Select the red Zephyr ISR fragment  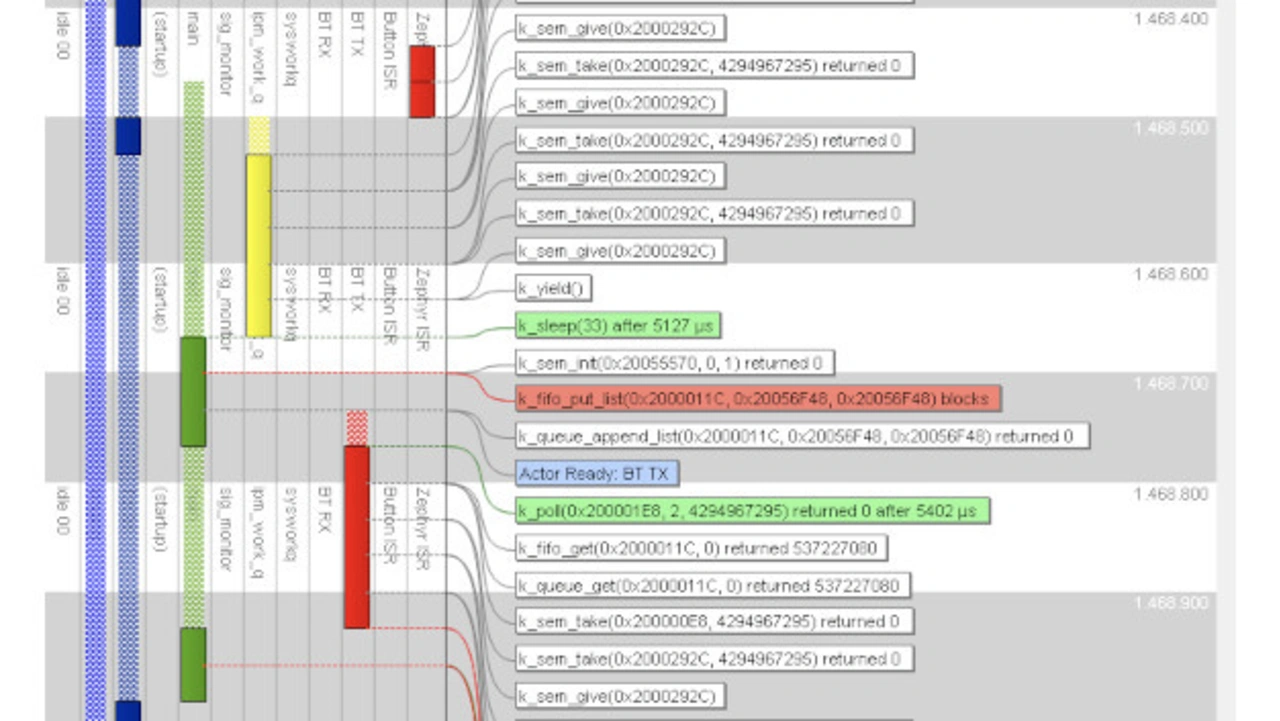pos(422,81)
